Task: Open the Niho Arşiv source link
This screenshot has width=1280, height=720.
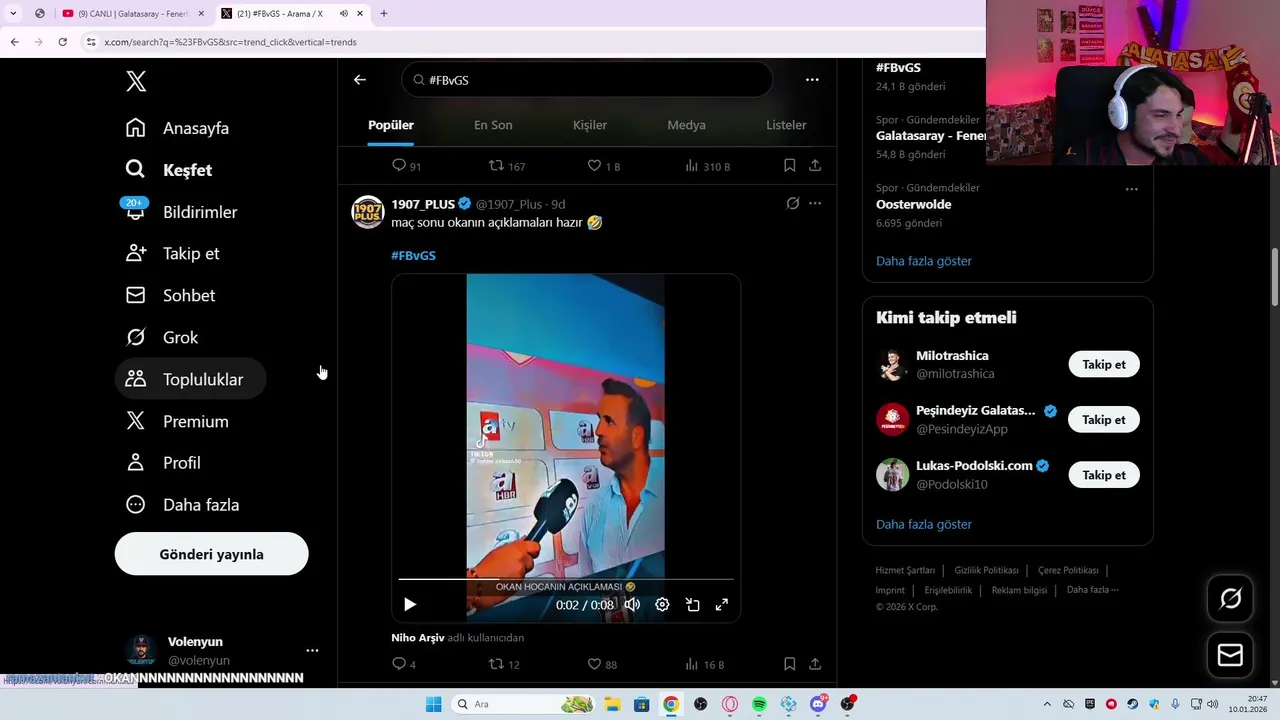Action: (x=418, y=638)
